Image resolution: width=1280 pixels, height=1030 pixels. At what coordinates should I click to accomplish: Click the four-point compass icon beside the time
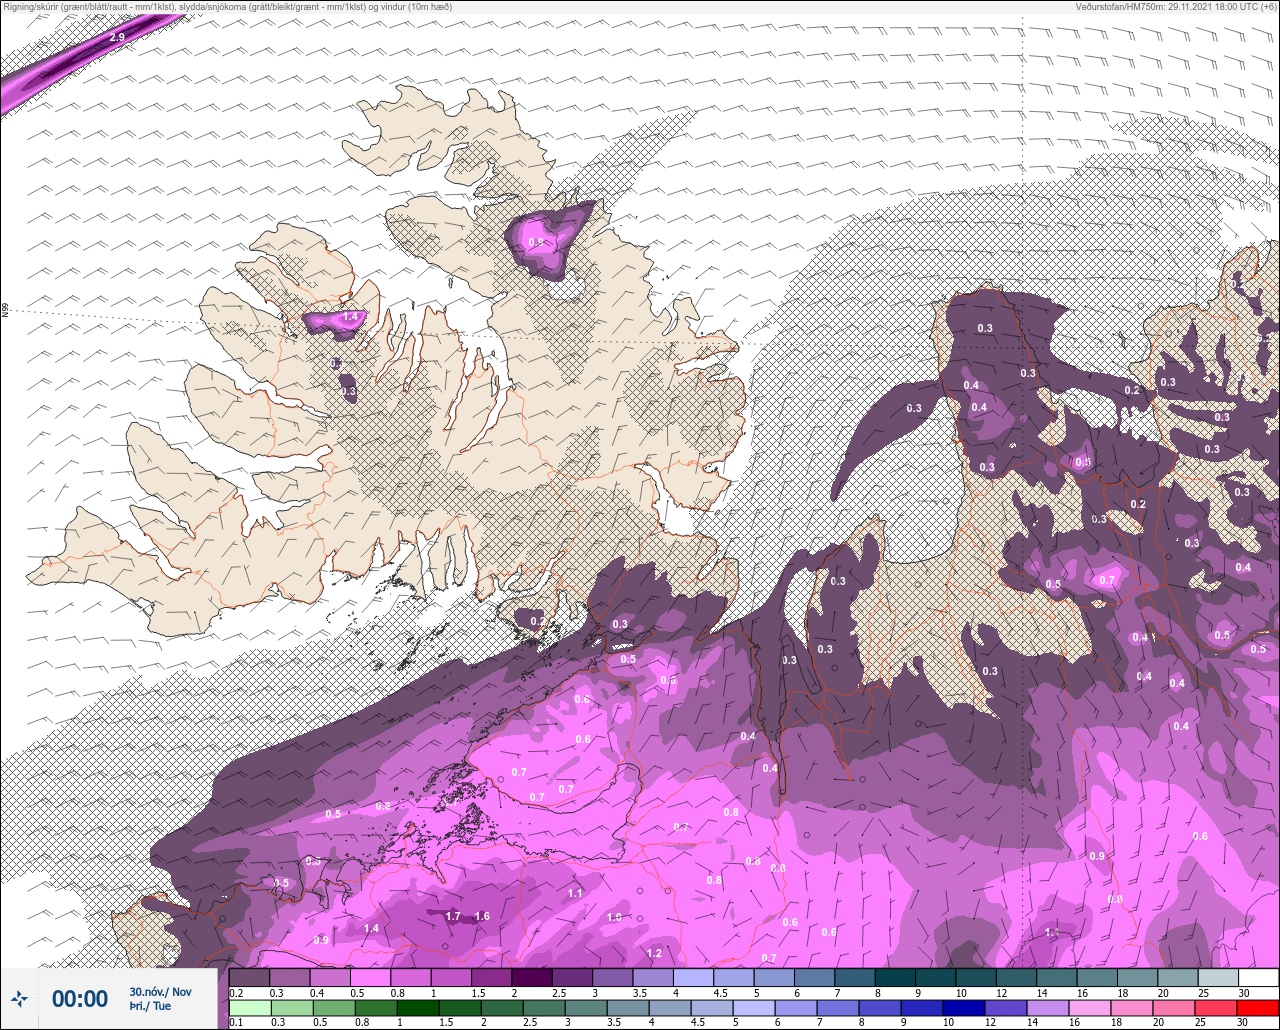(x=19, y=999)
